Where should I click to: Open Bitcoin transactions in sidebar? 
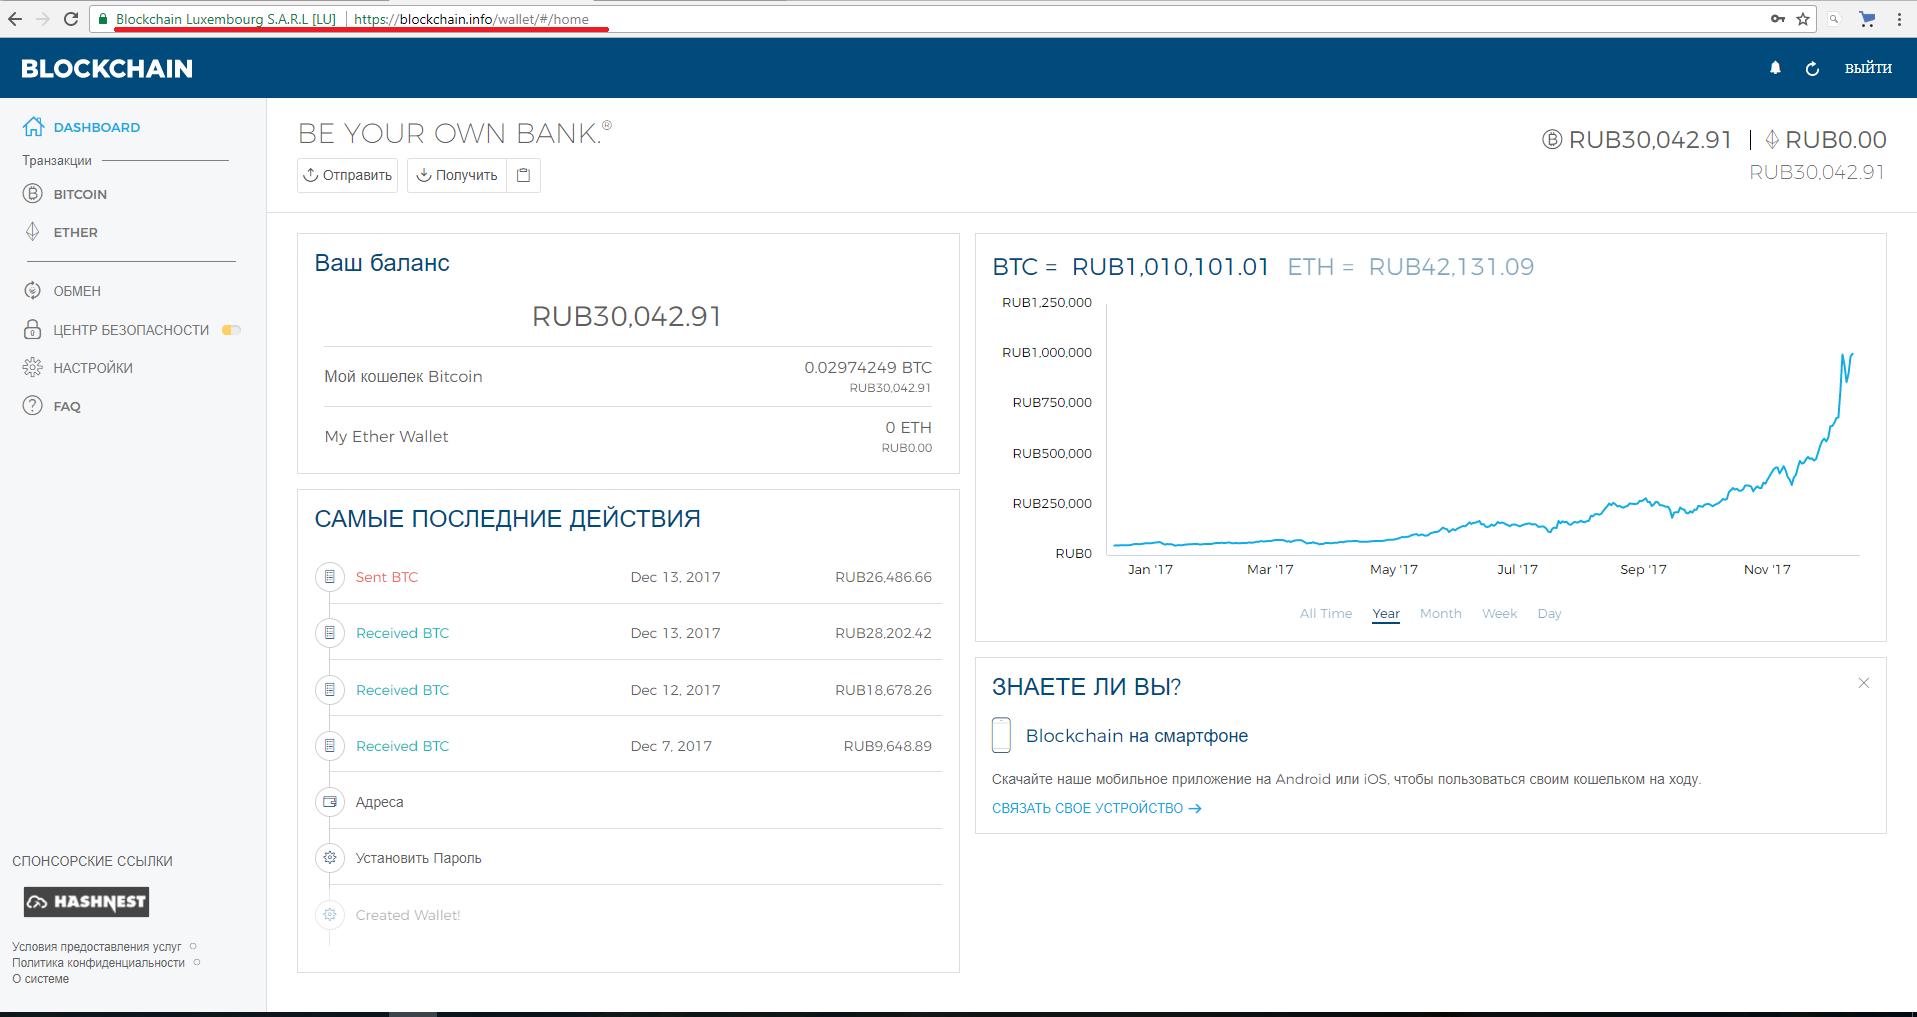65,194
